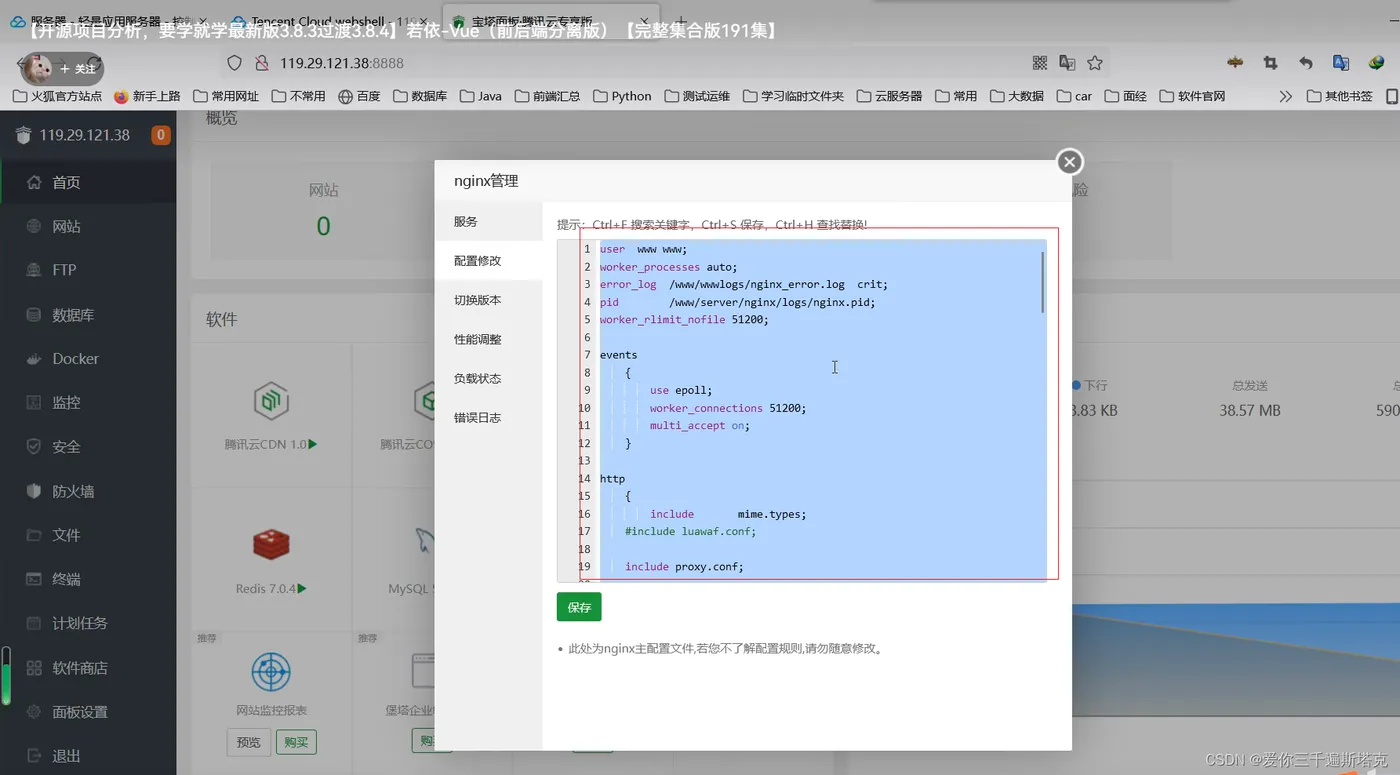Screen dimensions: 1400x775
Task: Click the 购买 button under 网站监控报表
Action: pos(296,742)
